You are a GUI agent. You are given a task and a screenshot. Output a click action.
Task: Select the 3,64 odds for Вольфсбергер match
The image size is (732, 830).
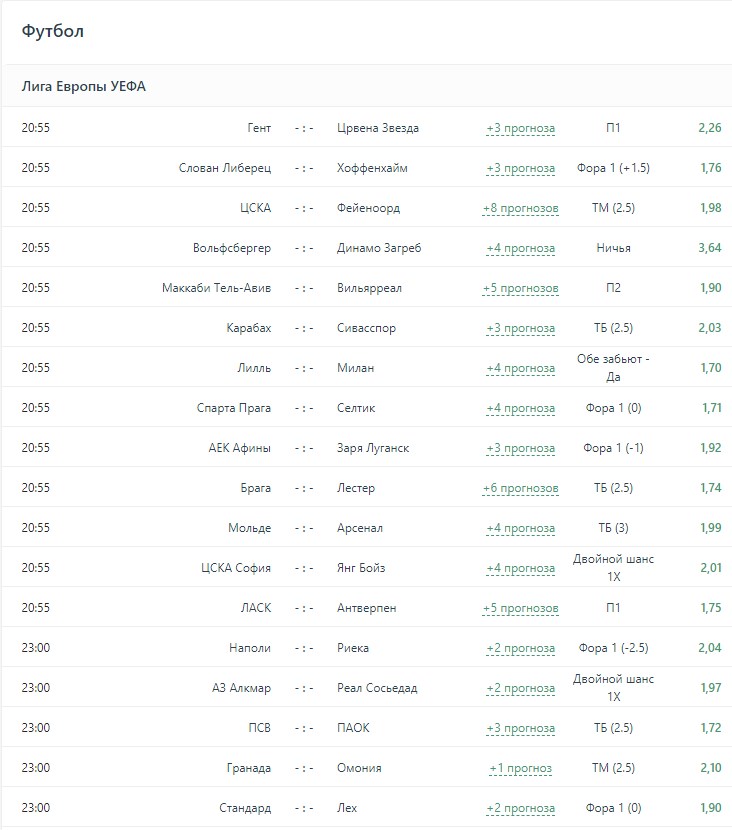tap(710, 248)
